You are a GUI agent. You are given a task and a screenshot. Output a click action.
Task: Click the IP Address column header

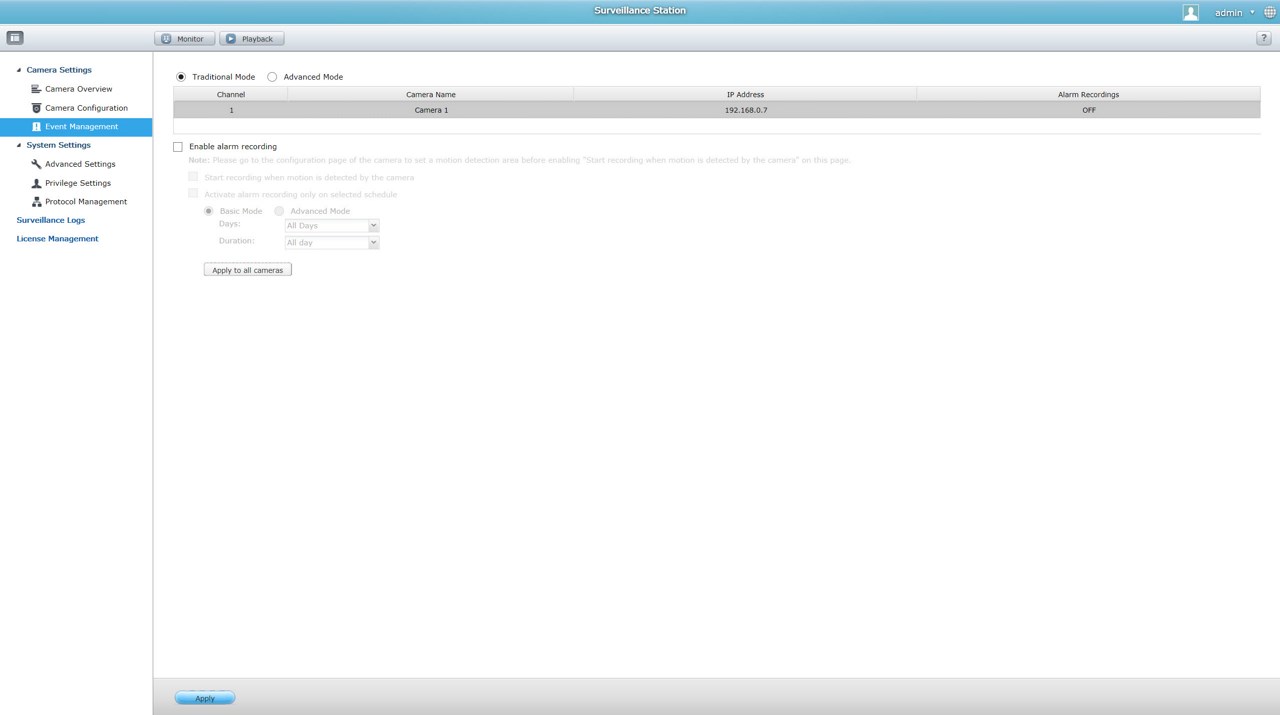coord(745,94)
